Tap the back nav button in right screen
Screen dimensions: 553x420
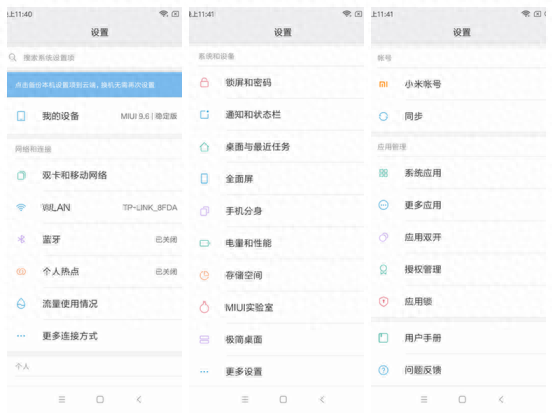(x=501, y=399)
